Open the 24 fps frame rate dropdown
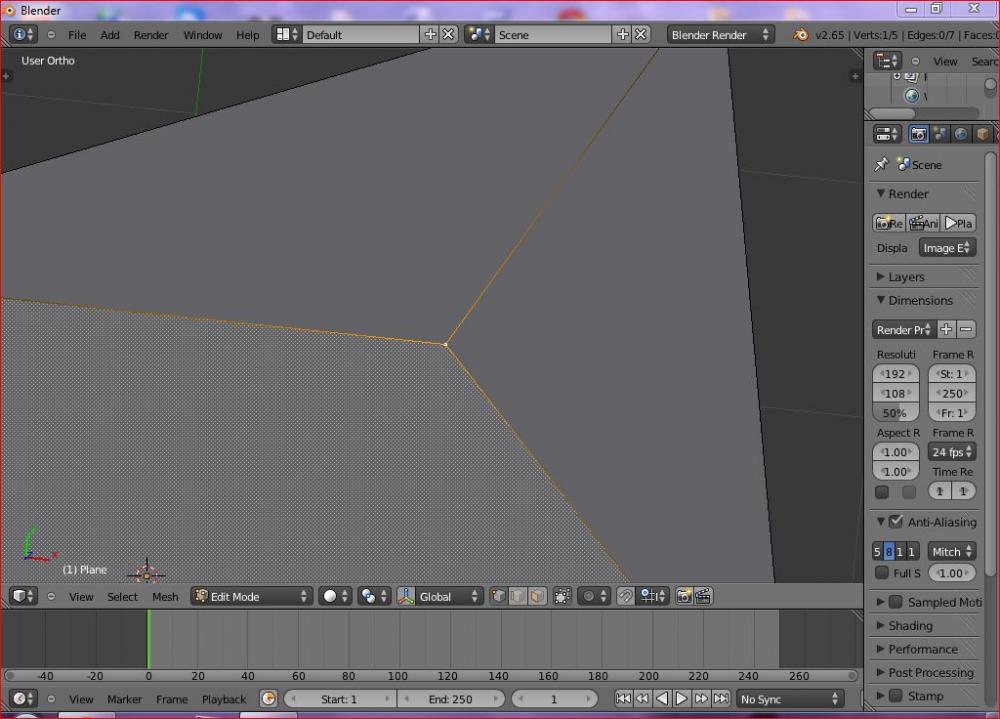This screenshot has width=1000, height=719. click(952, 452)
